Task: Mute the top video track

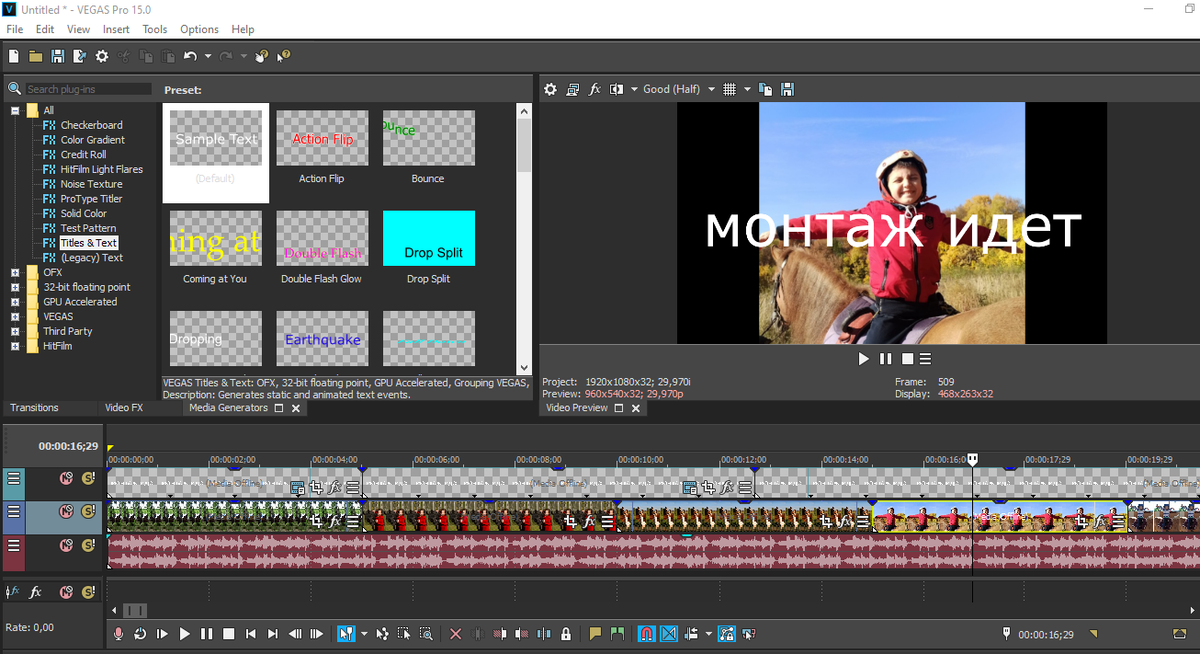Action: click(x=66, y=478)
